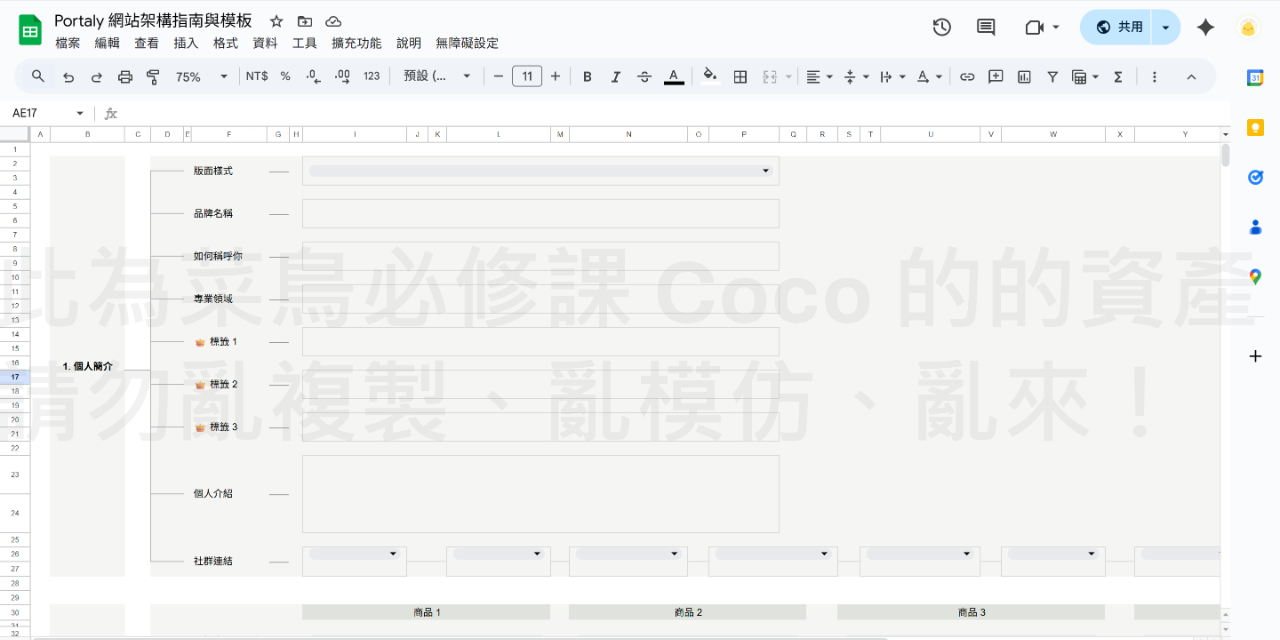View cloud save status

[333, 21]
